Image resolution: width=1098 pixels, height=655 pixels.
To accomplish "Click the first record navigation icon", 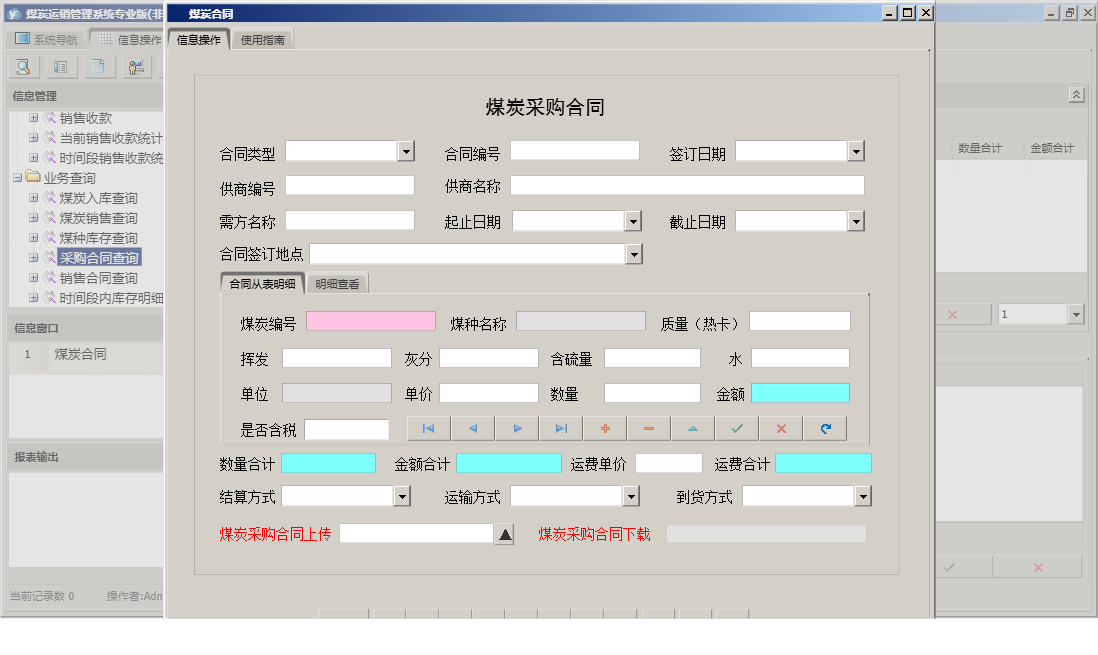I will [428, 427].
